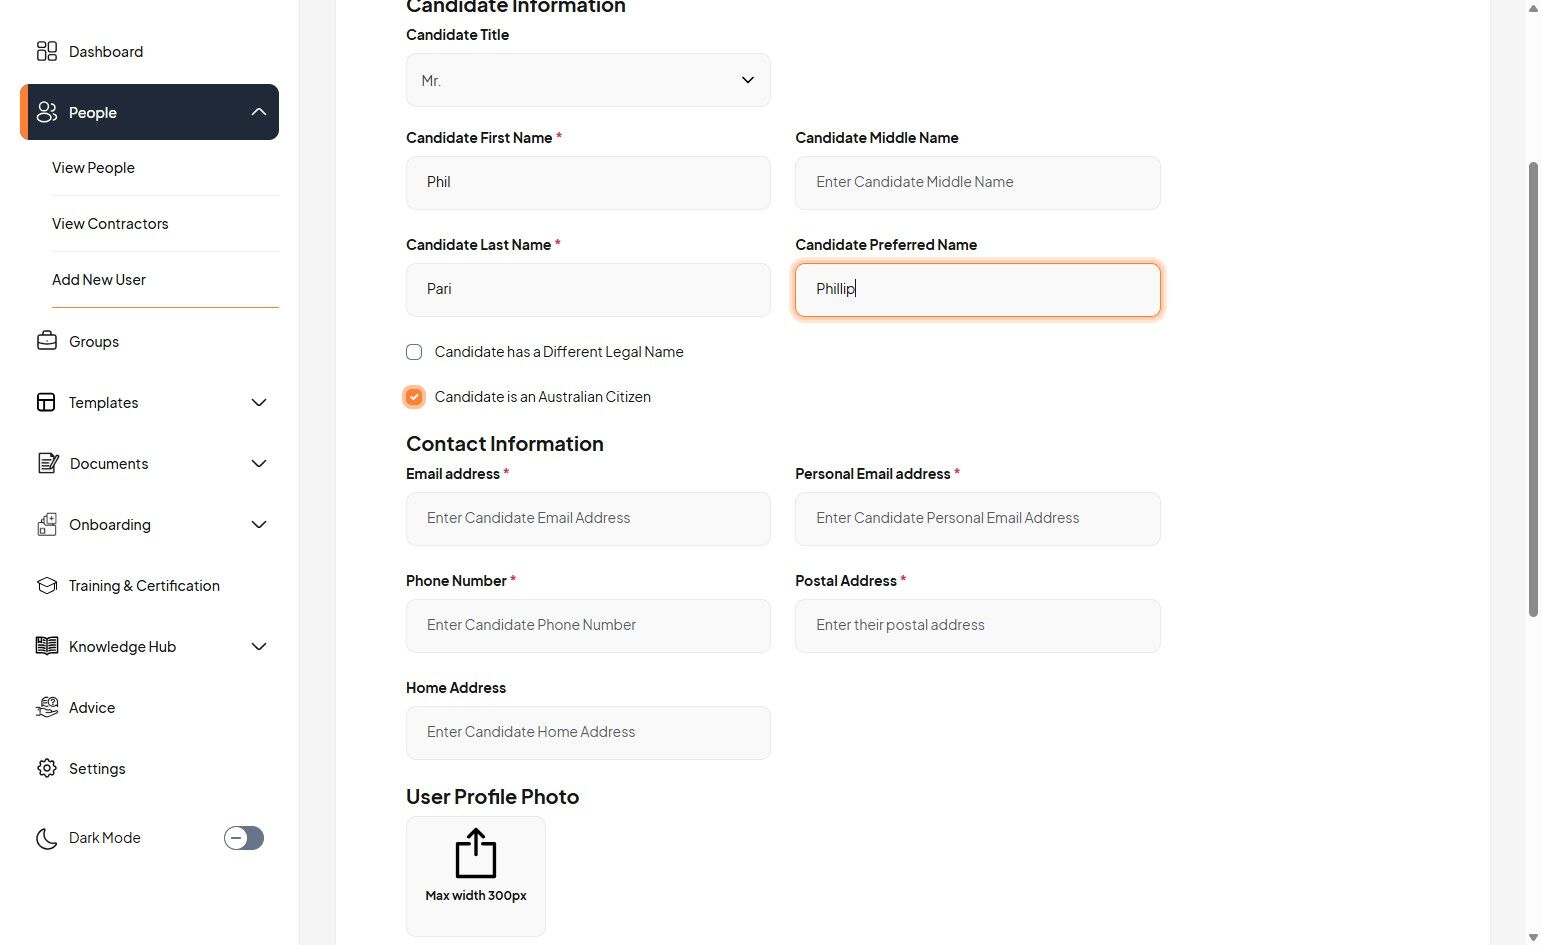
Task: Click the Advice icon in sidebar
Action: click(47, 707)
